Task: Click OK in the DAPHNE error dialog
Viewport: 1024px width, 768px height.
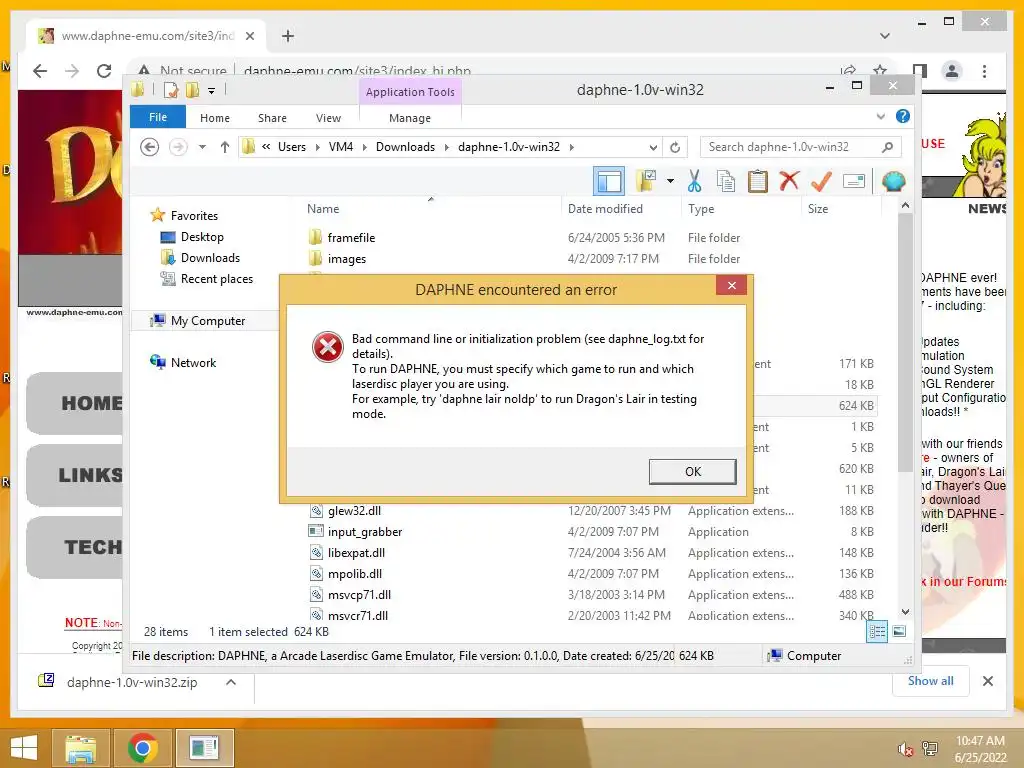Action: point(692,472)
